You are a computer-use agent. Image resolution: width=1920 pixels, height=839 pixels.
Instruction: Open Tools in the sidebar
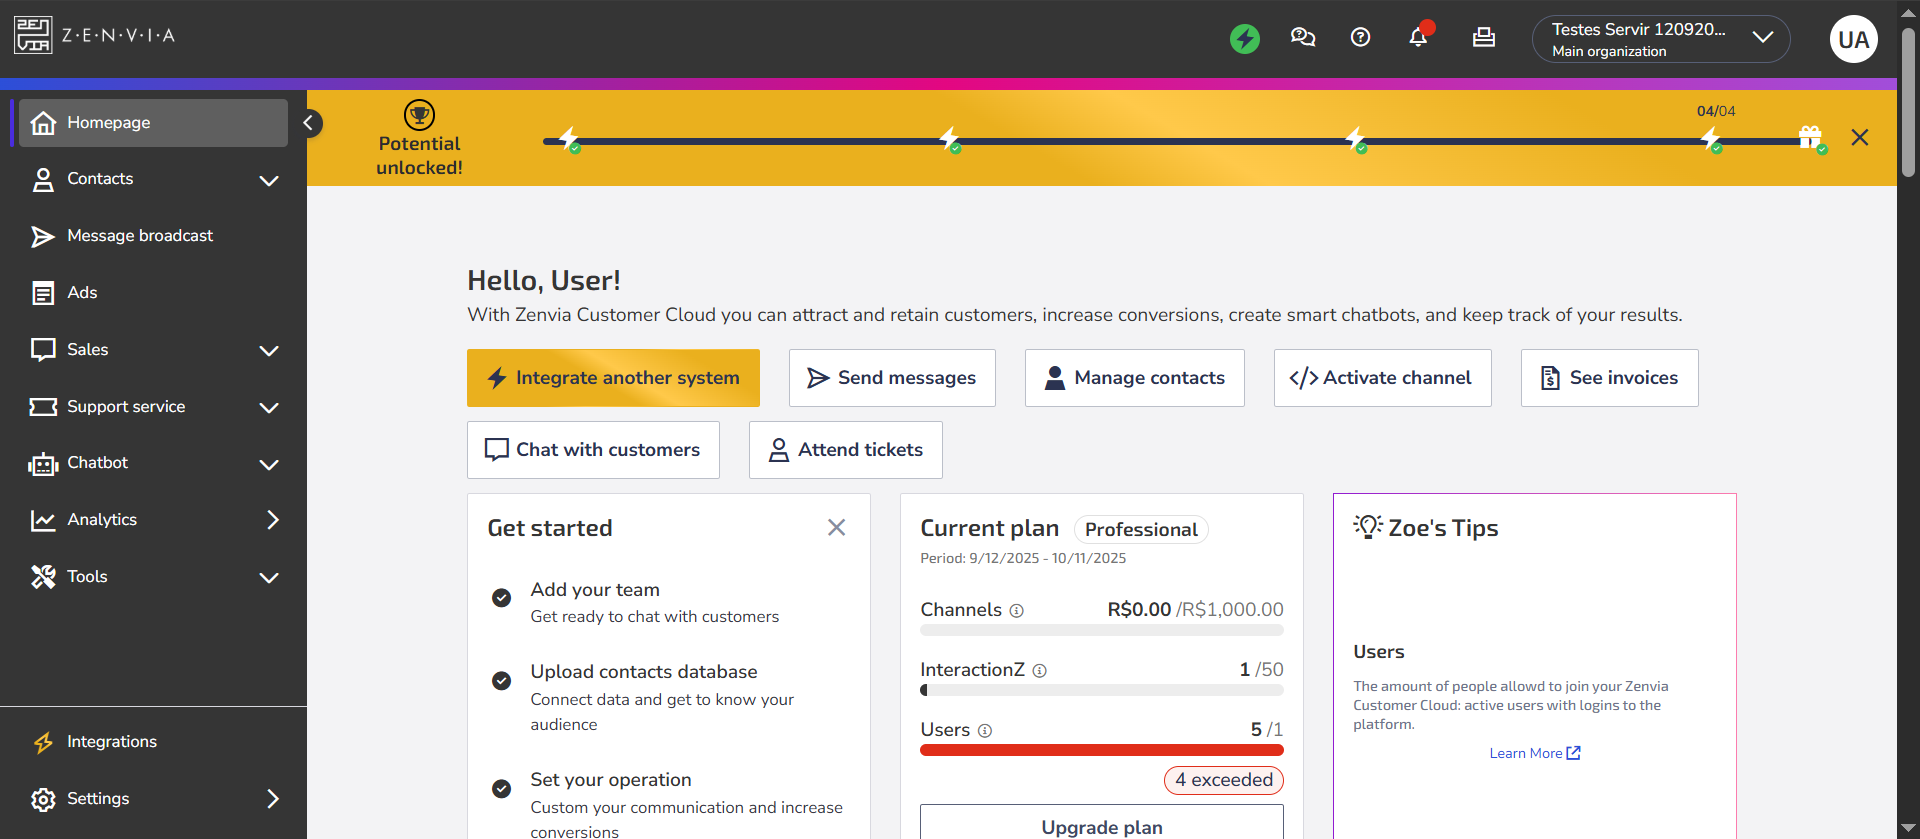point(153,577)
